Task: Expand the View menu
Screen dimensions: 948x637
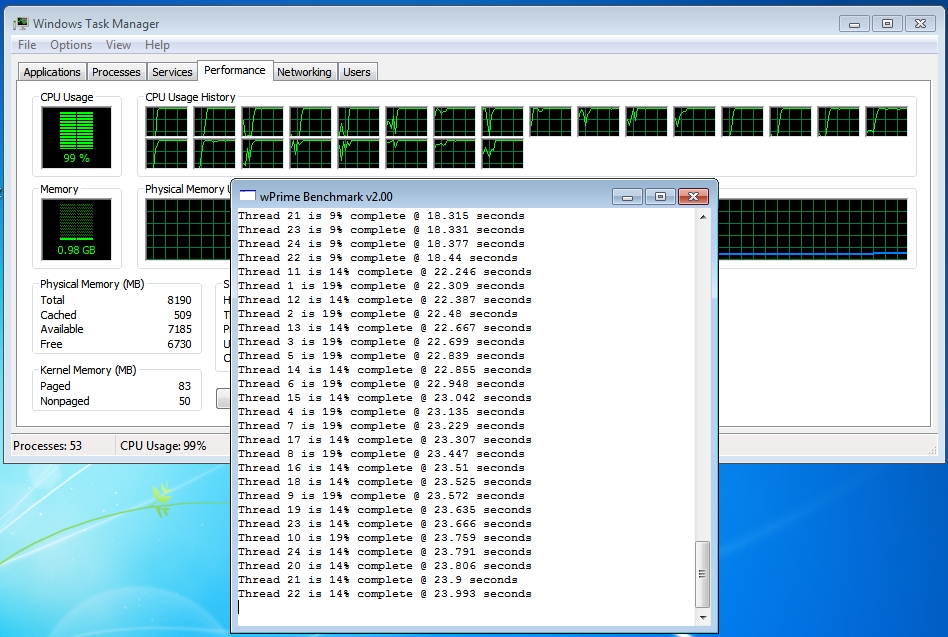Action: 118,45
